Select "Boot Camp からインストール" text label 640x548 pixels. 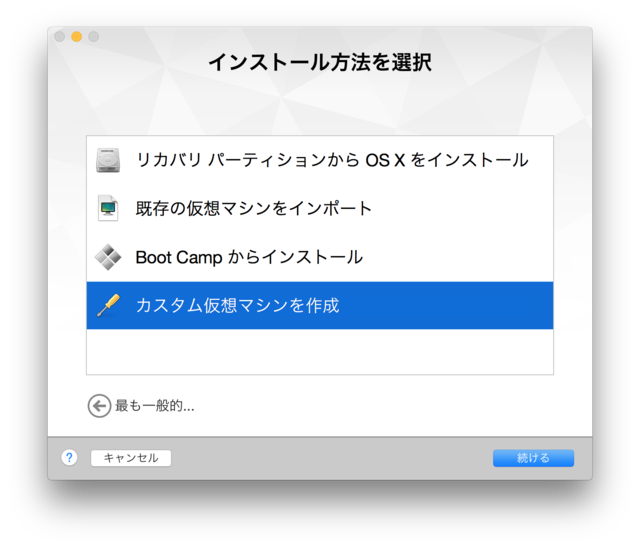pyautogui.click(x=249, y=257)
